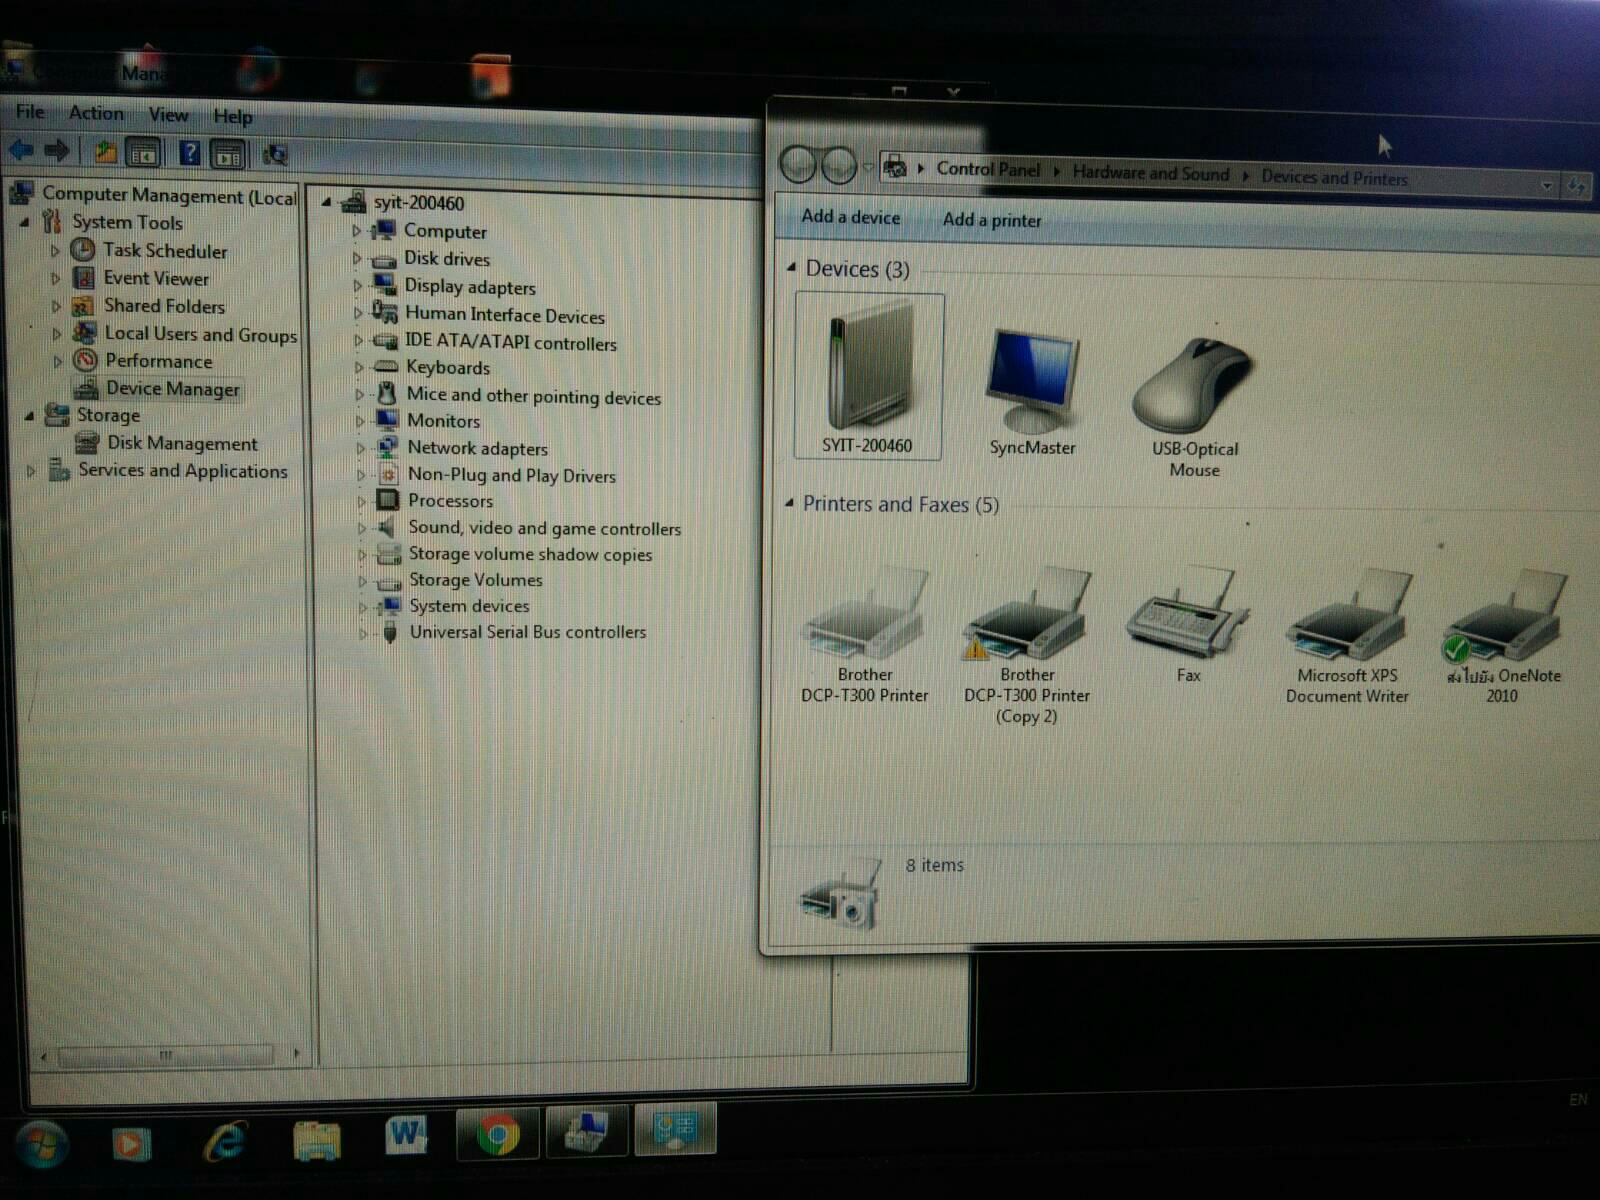The image size is (1600, 1200).
Task: Expand Human Interface Devices node
Action: (x=358, y=313)
